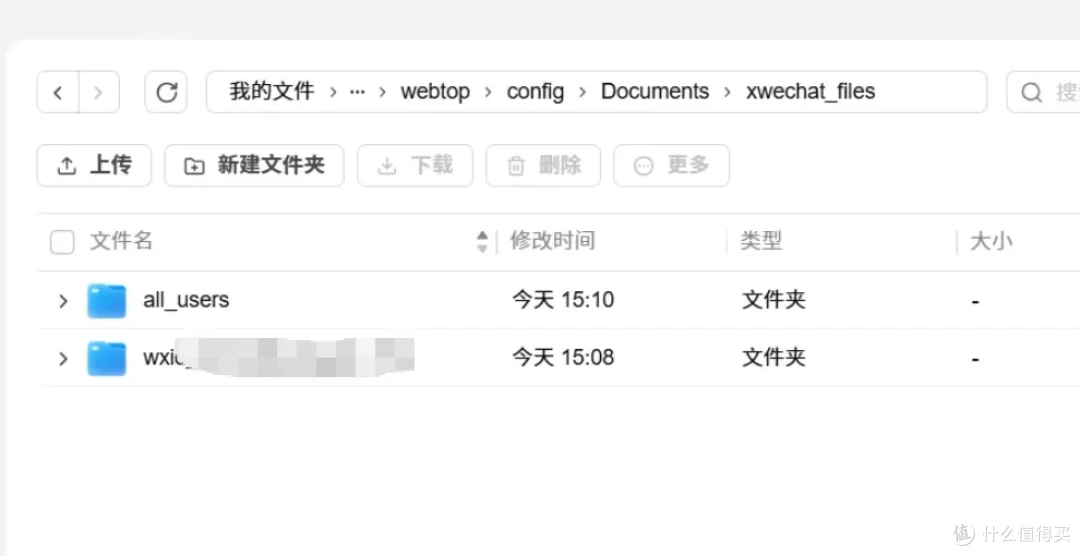Navigate to Documents in breadcrumb
The width and height of the screenshot is (1080, 556).
click(655, 91)
